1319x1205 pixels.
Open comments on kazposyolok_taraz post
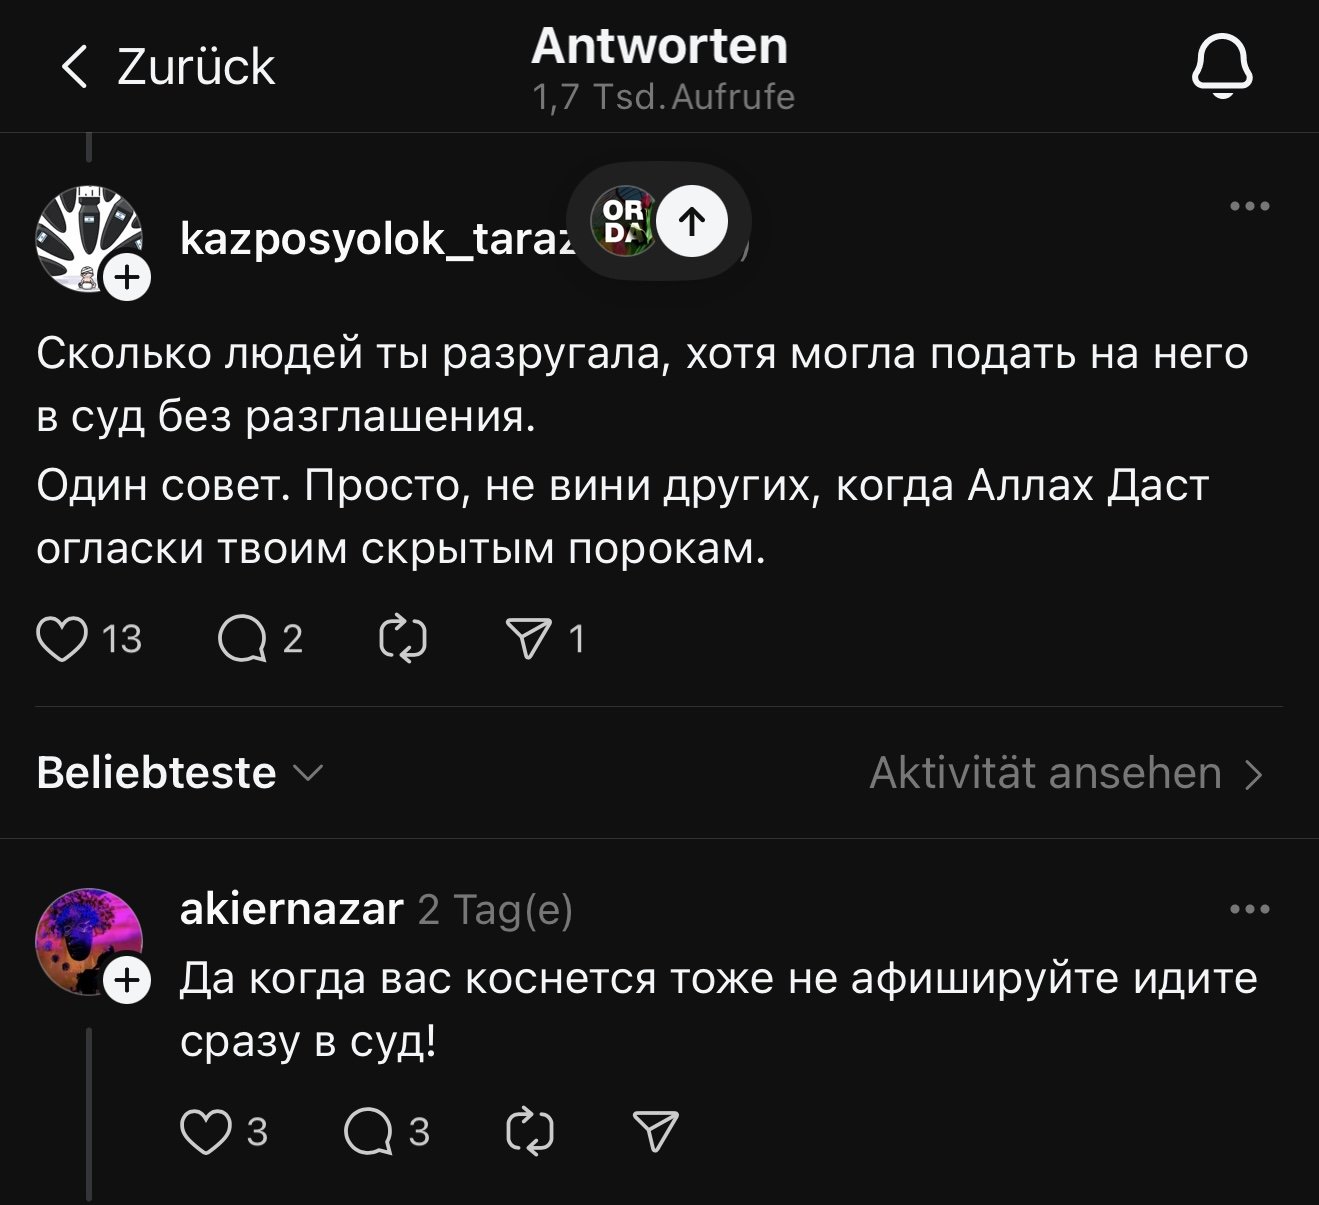pos(242,639)
